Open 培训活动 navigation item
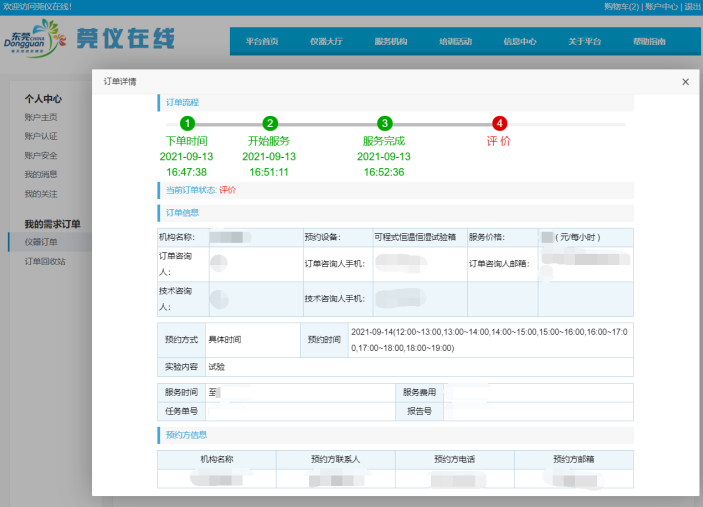This screenshot has height=507, width=703. click(455, 42)
